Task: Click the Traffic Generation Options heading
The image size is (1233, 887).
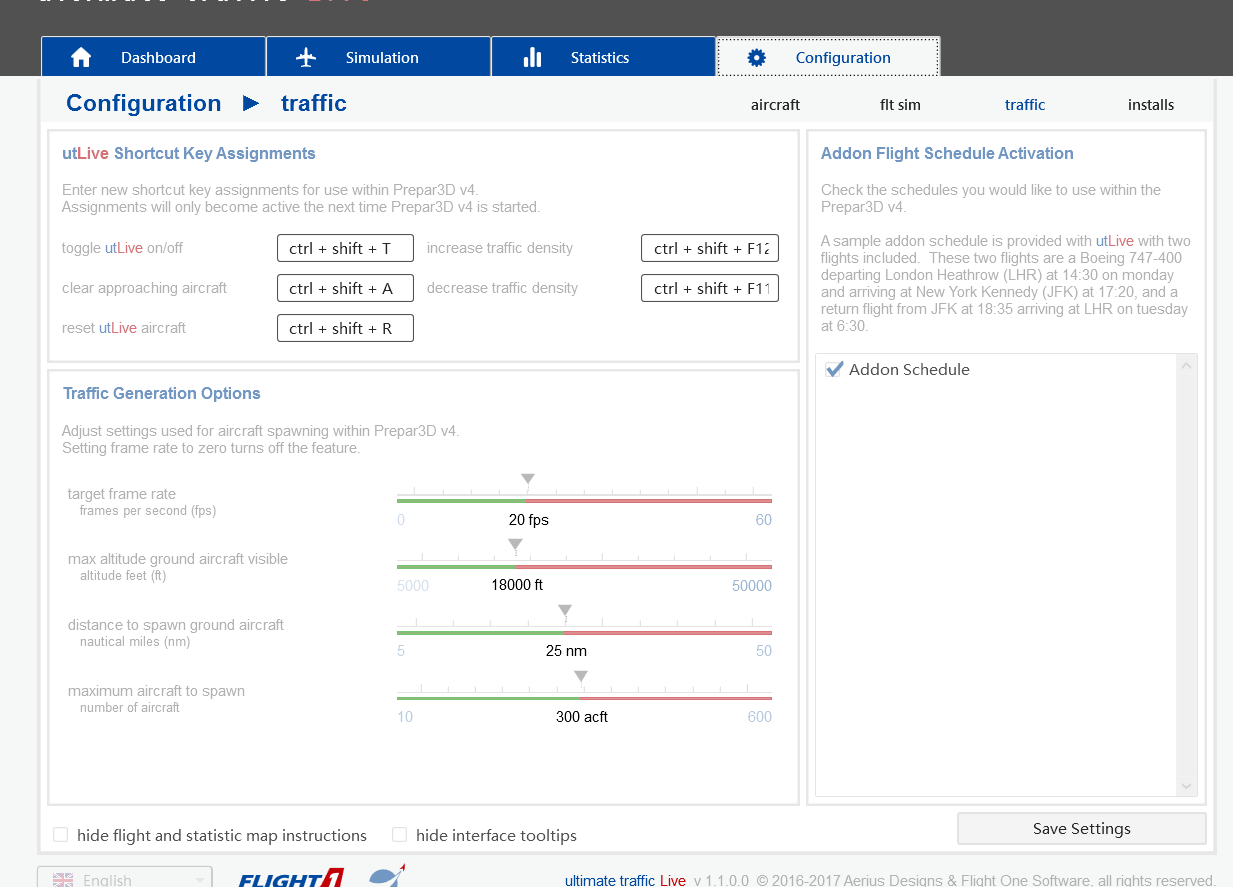Action: coord(162,393)
